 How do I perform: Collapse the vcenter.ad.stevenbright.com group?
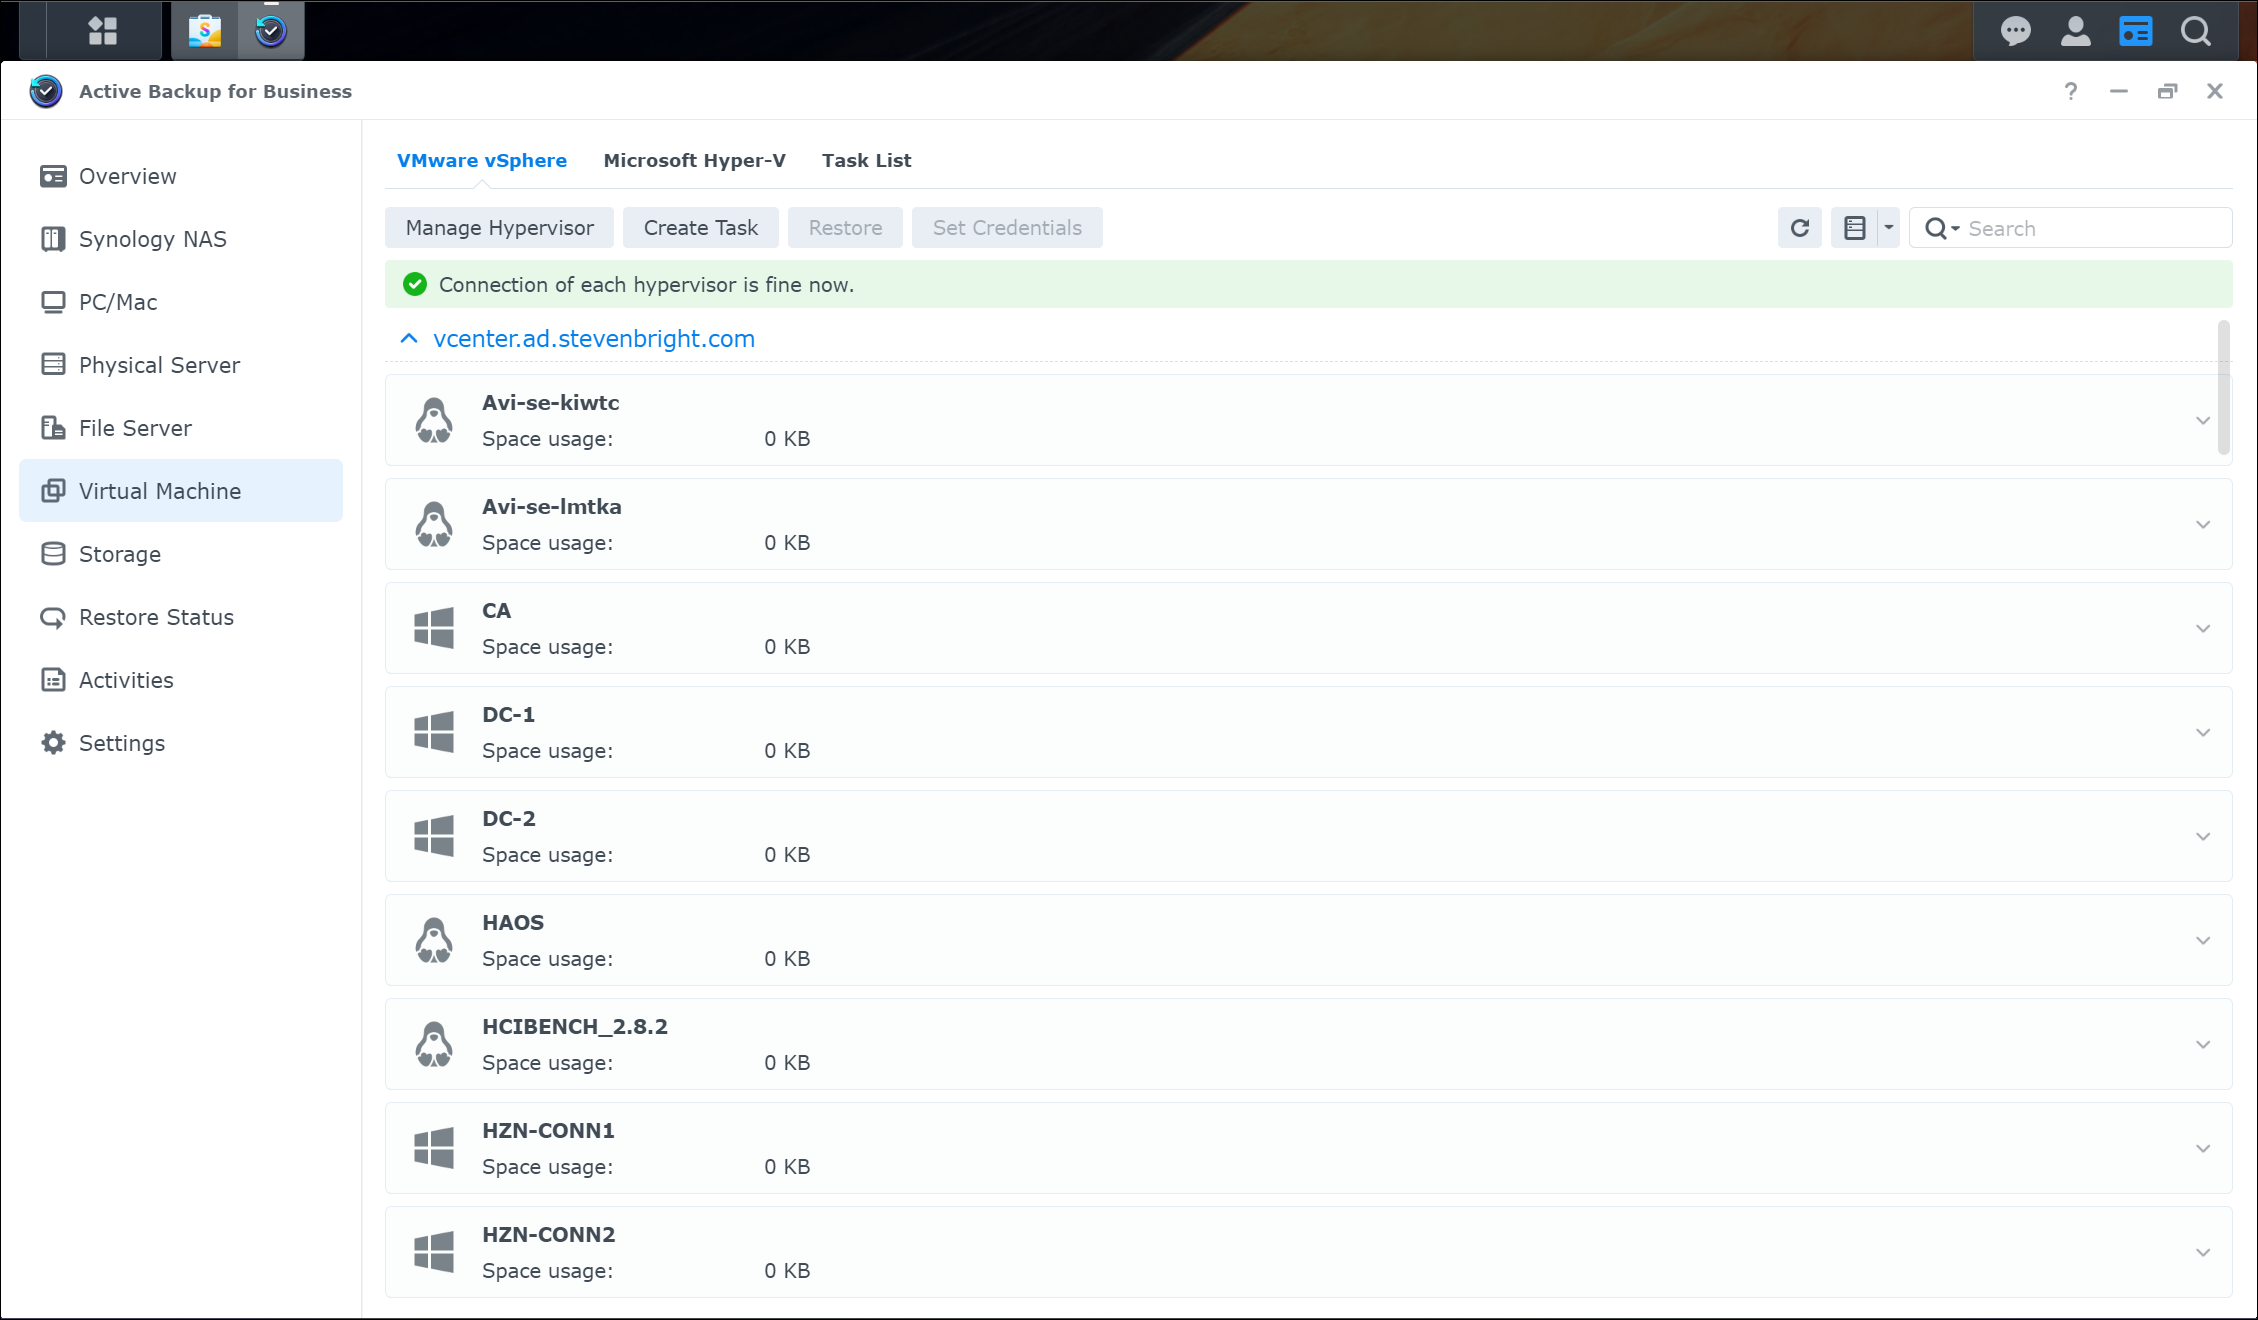409,339
